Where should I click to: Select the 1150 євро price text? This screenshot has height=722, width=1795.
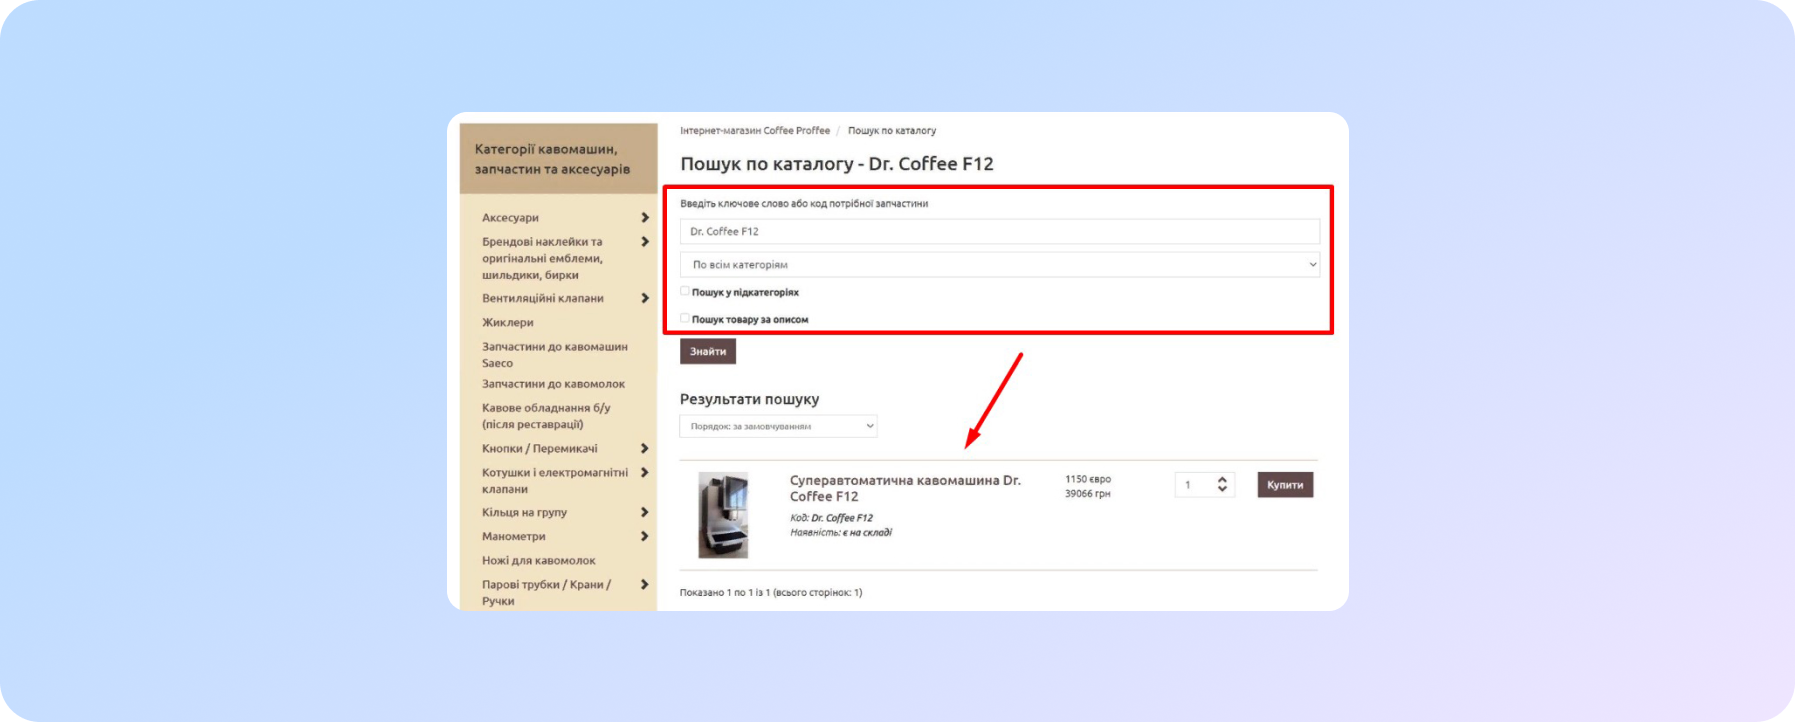[1088, 479]
